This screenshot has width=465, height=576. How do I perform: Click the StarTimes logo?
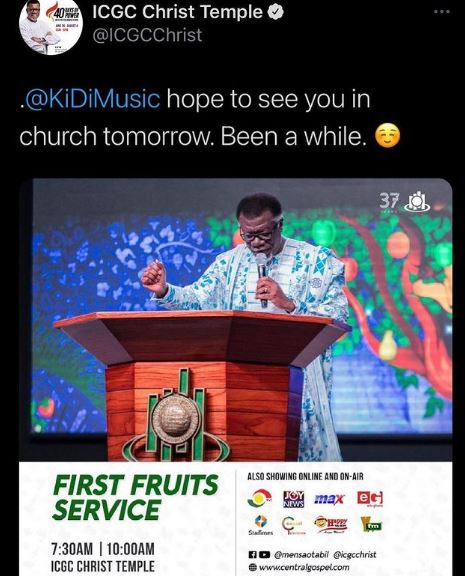[260, 525]
